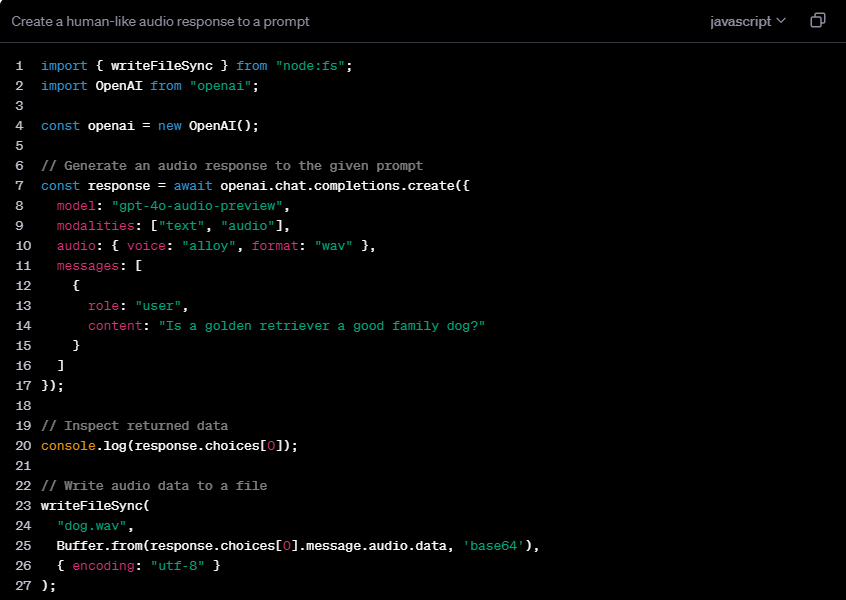The height and width of the screenshot is (600, 846).
Task: Click the modalities property key
Action: pyautogui.click(x=95, y=225)
